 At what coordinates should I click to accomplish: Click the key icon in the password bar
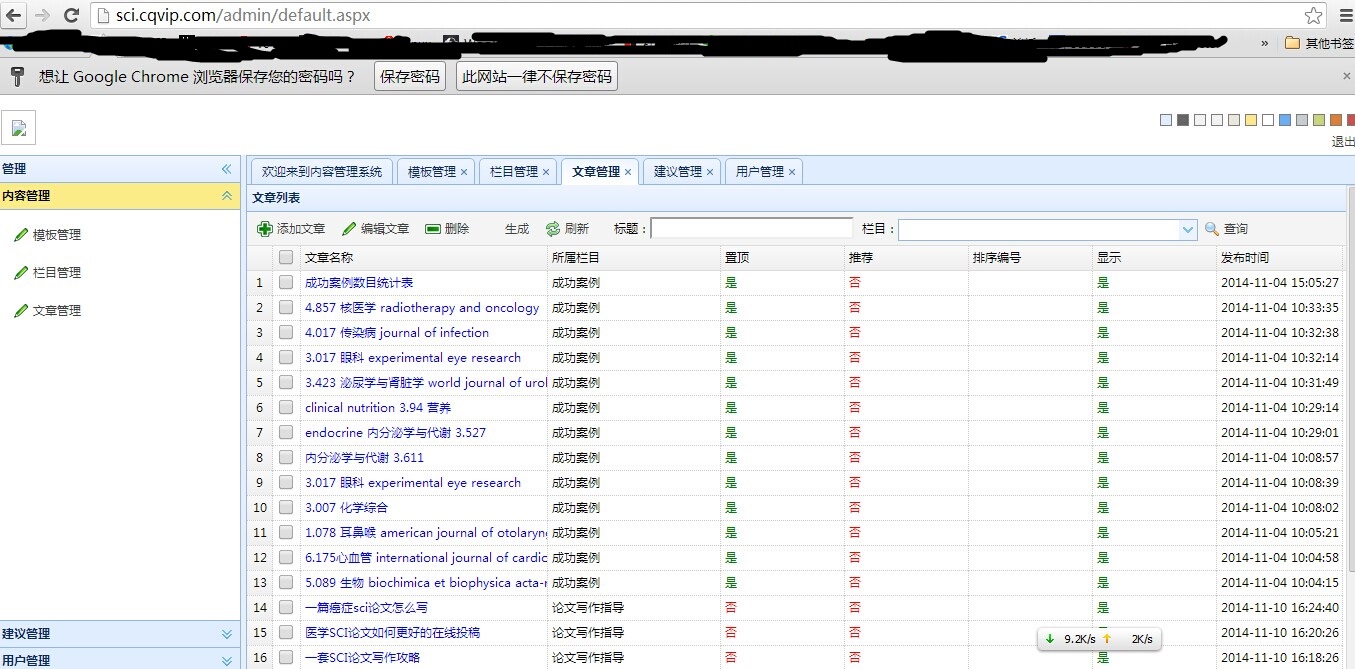[x=17, y=76]
